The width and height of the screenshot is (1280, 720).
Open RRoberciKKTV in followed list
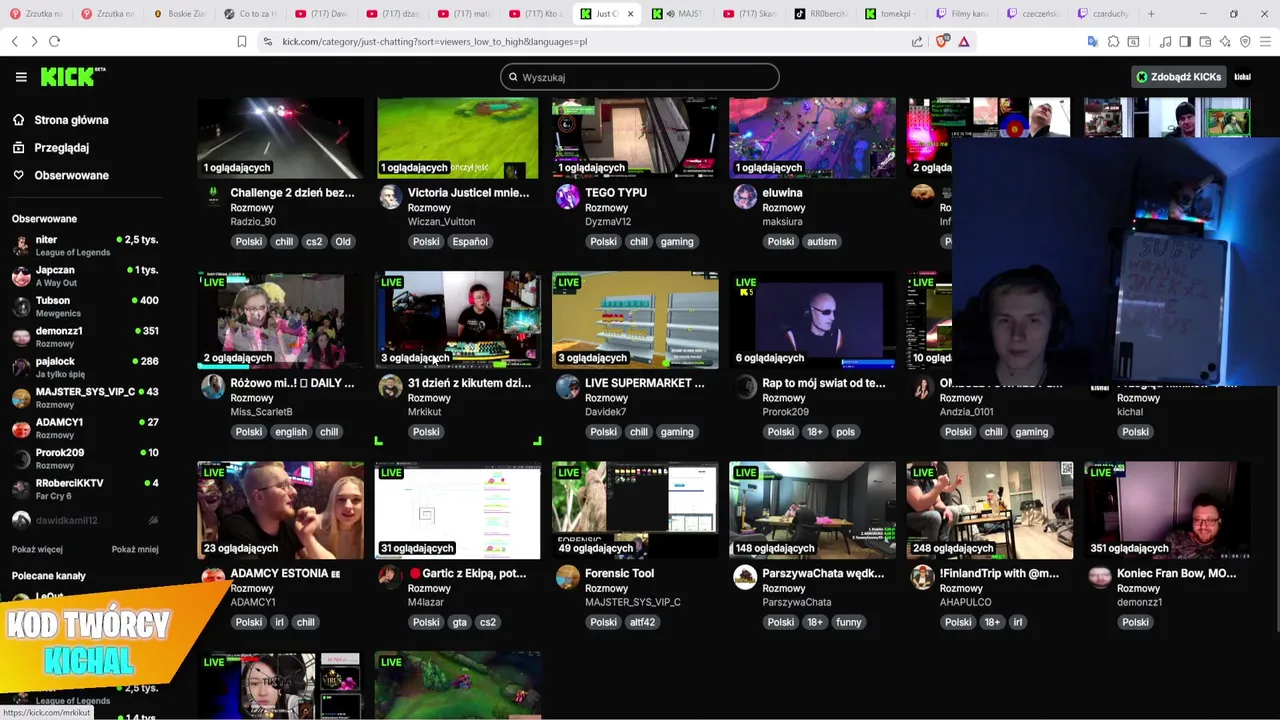(x=85, y=489)
